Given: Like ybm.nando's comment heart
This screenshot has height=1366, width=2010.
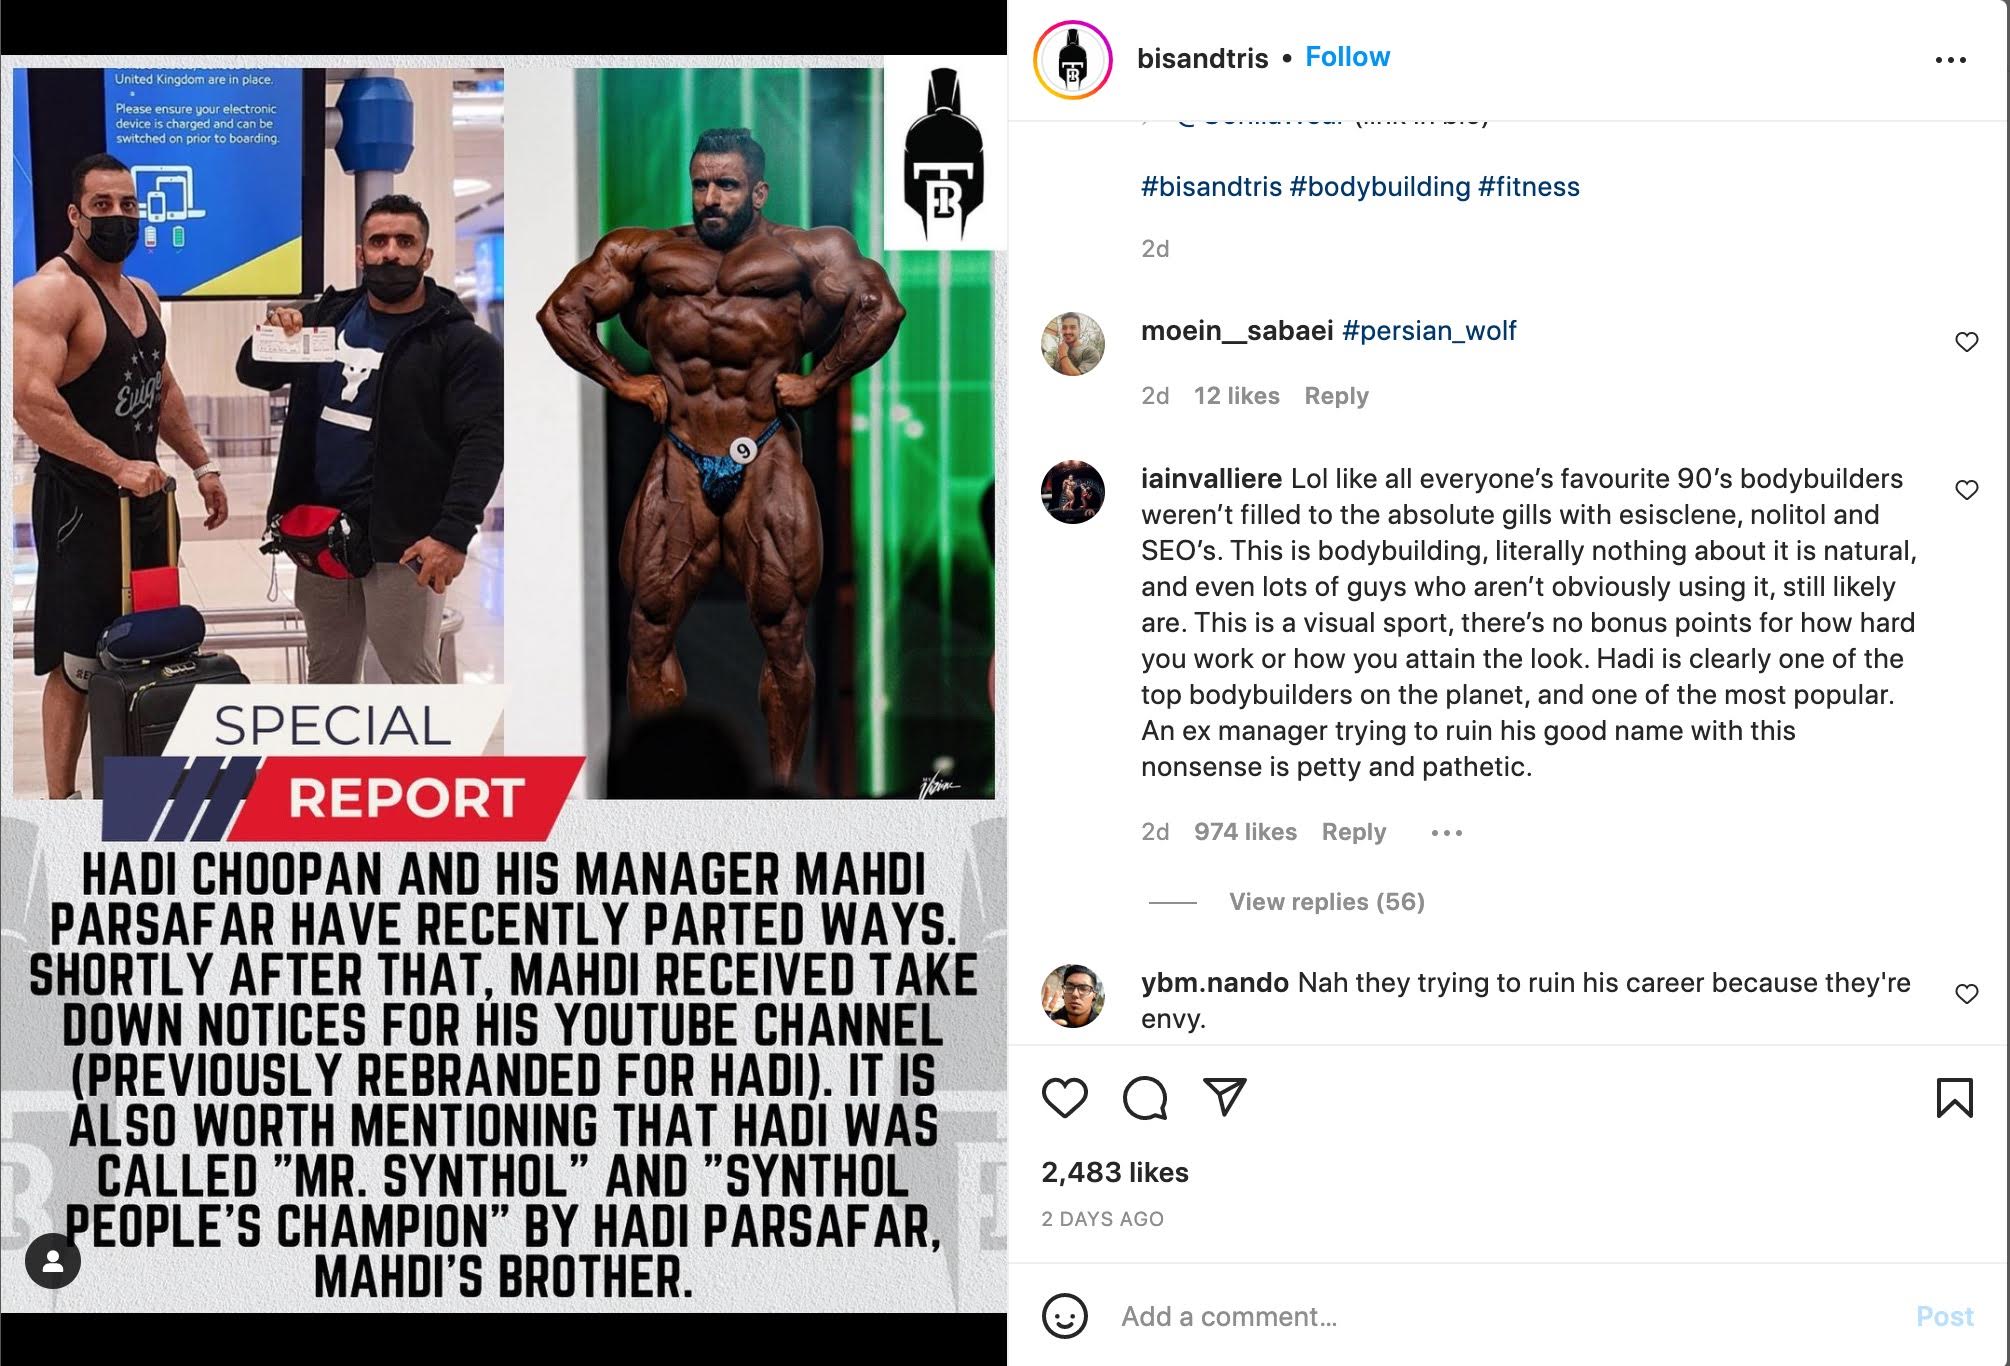Looking at the screenshot, I should pyautogui.click(x=1966, y=994).
